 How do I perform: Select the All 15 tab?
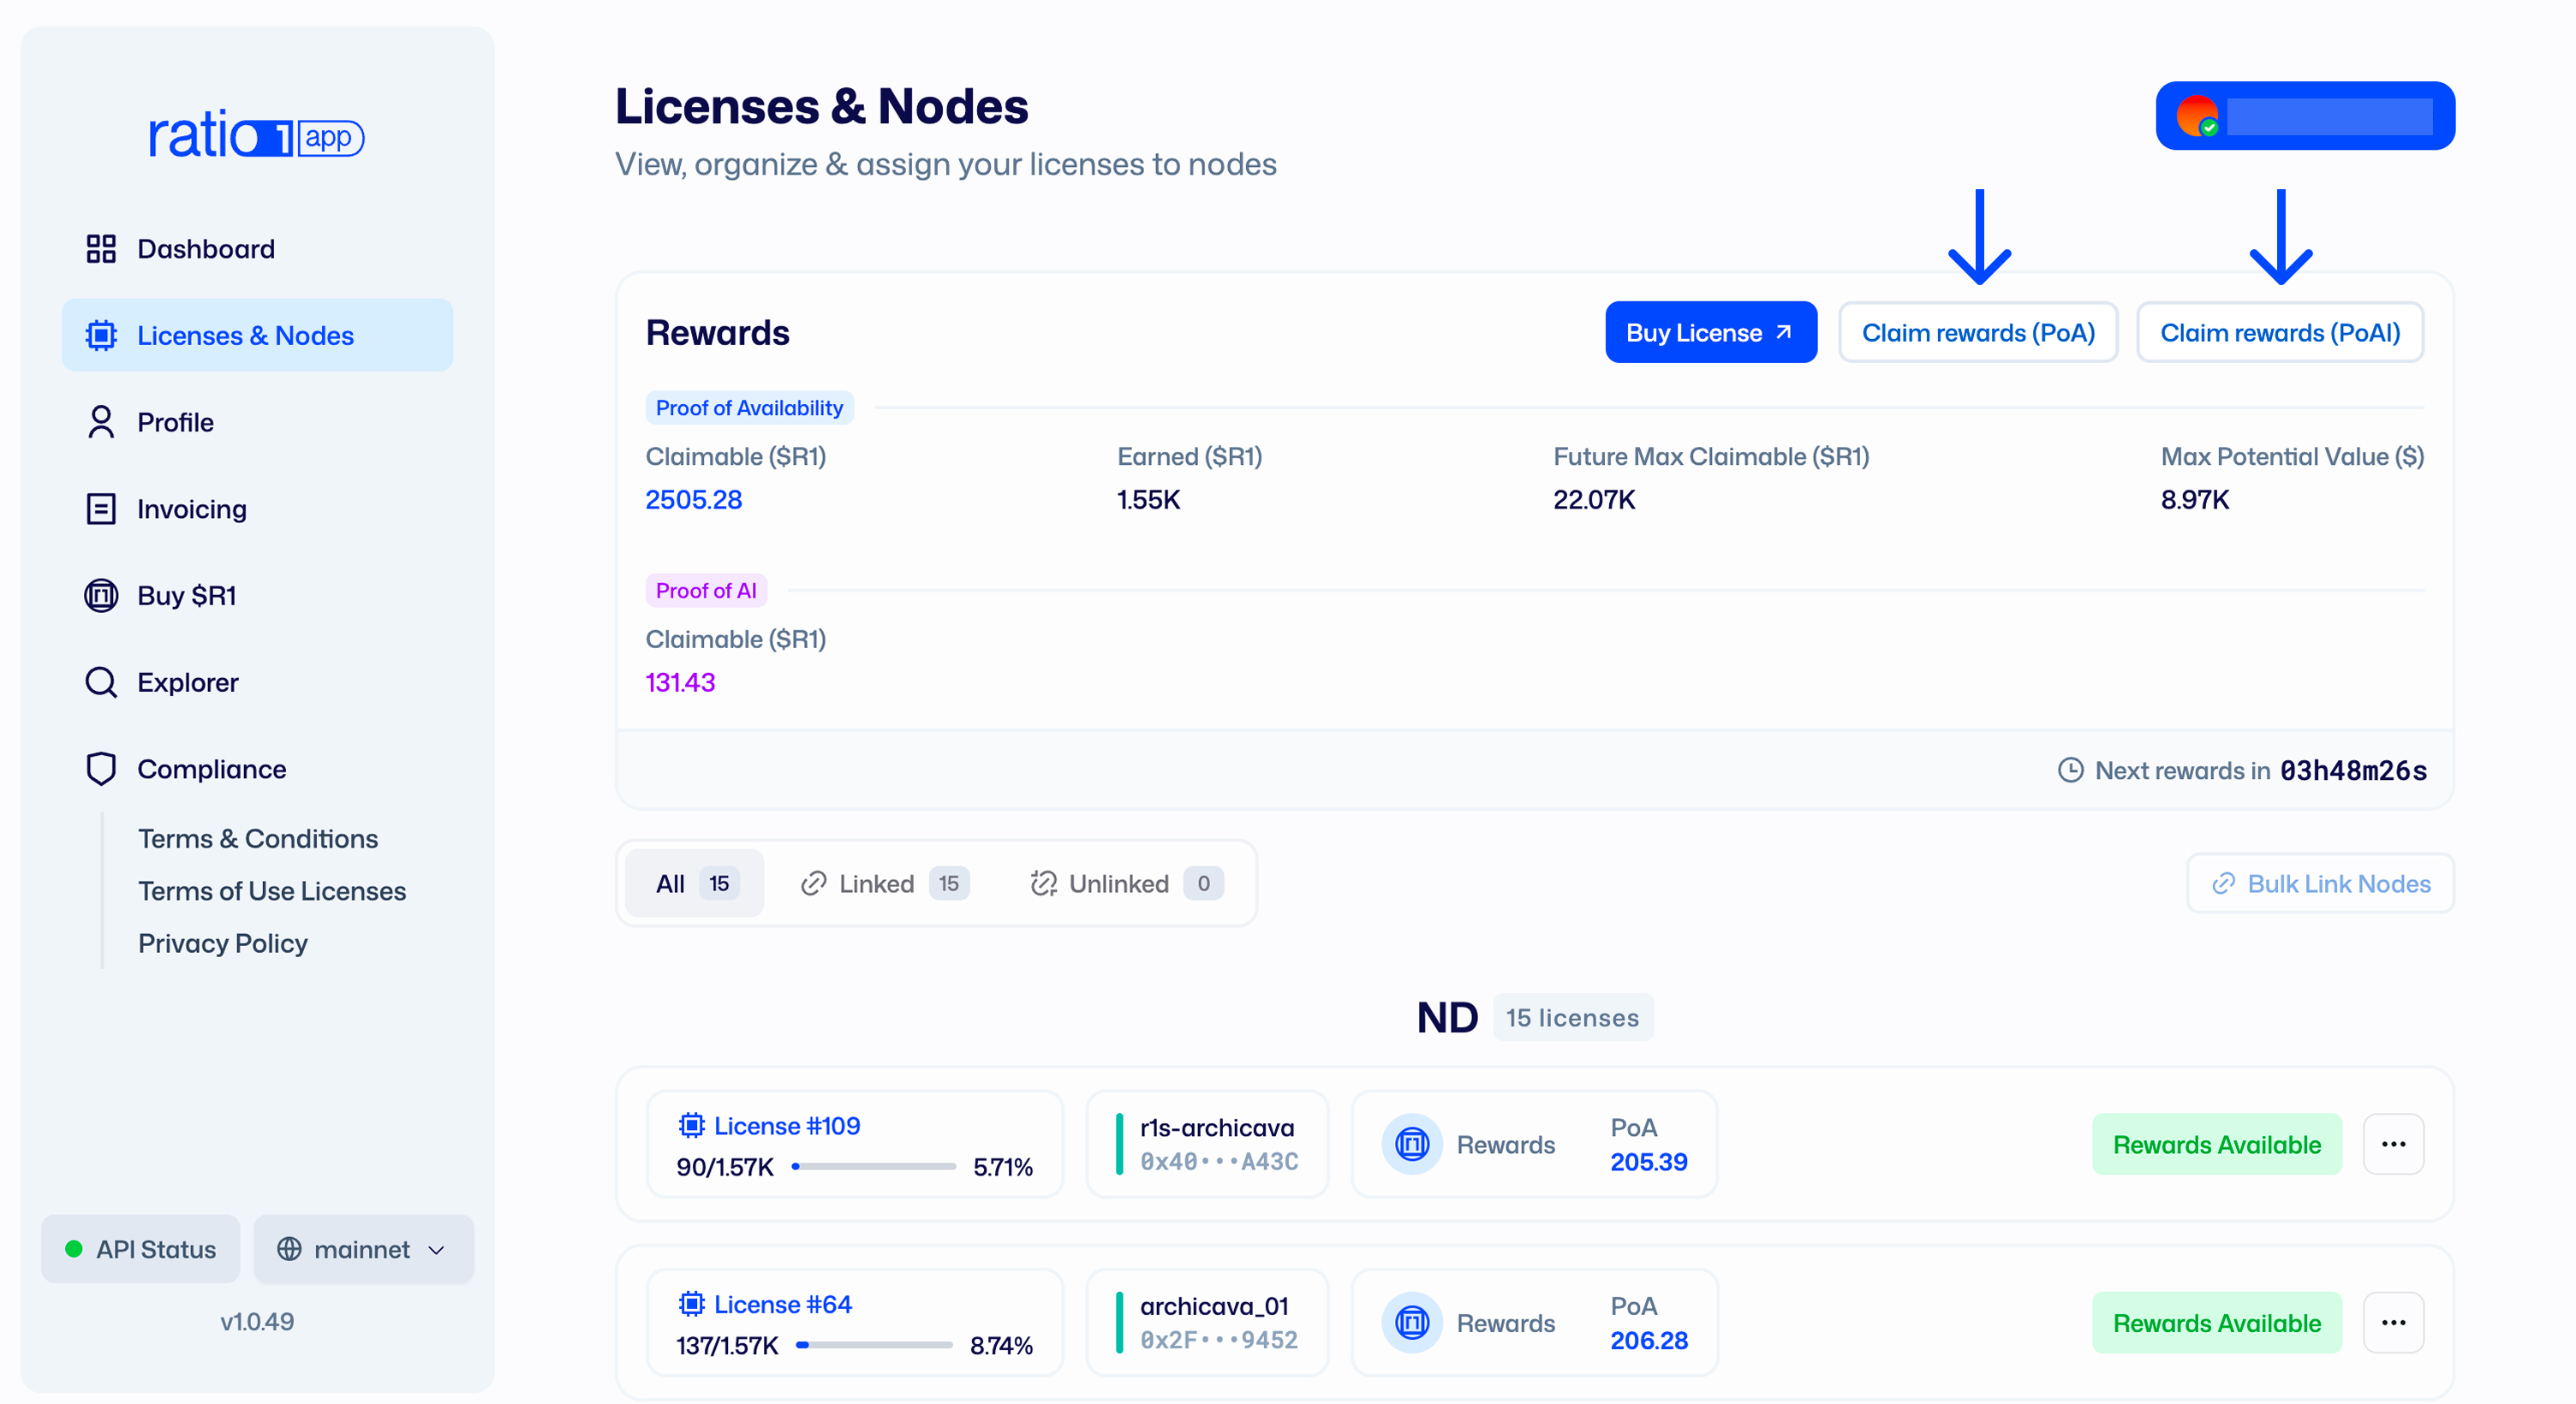point(695,883)
